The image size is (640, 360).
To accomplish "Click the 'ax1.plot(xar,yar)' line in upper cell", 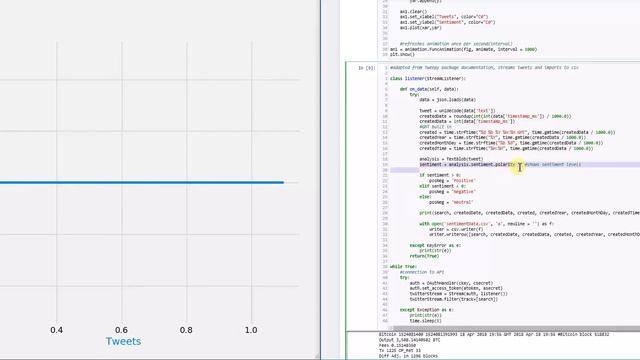I will (x=420, y=28).
